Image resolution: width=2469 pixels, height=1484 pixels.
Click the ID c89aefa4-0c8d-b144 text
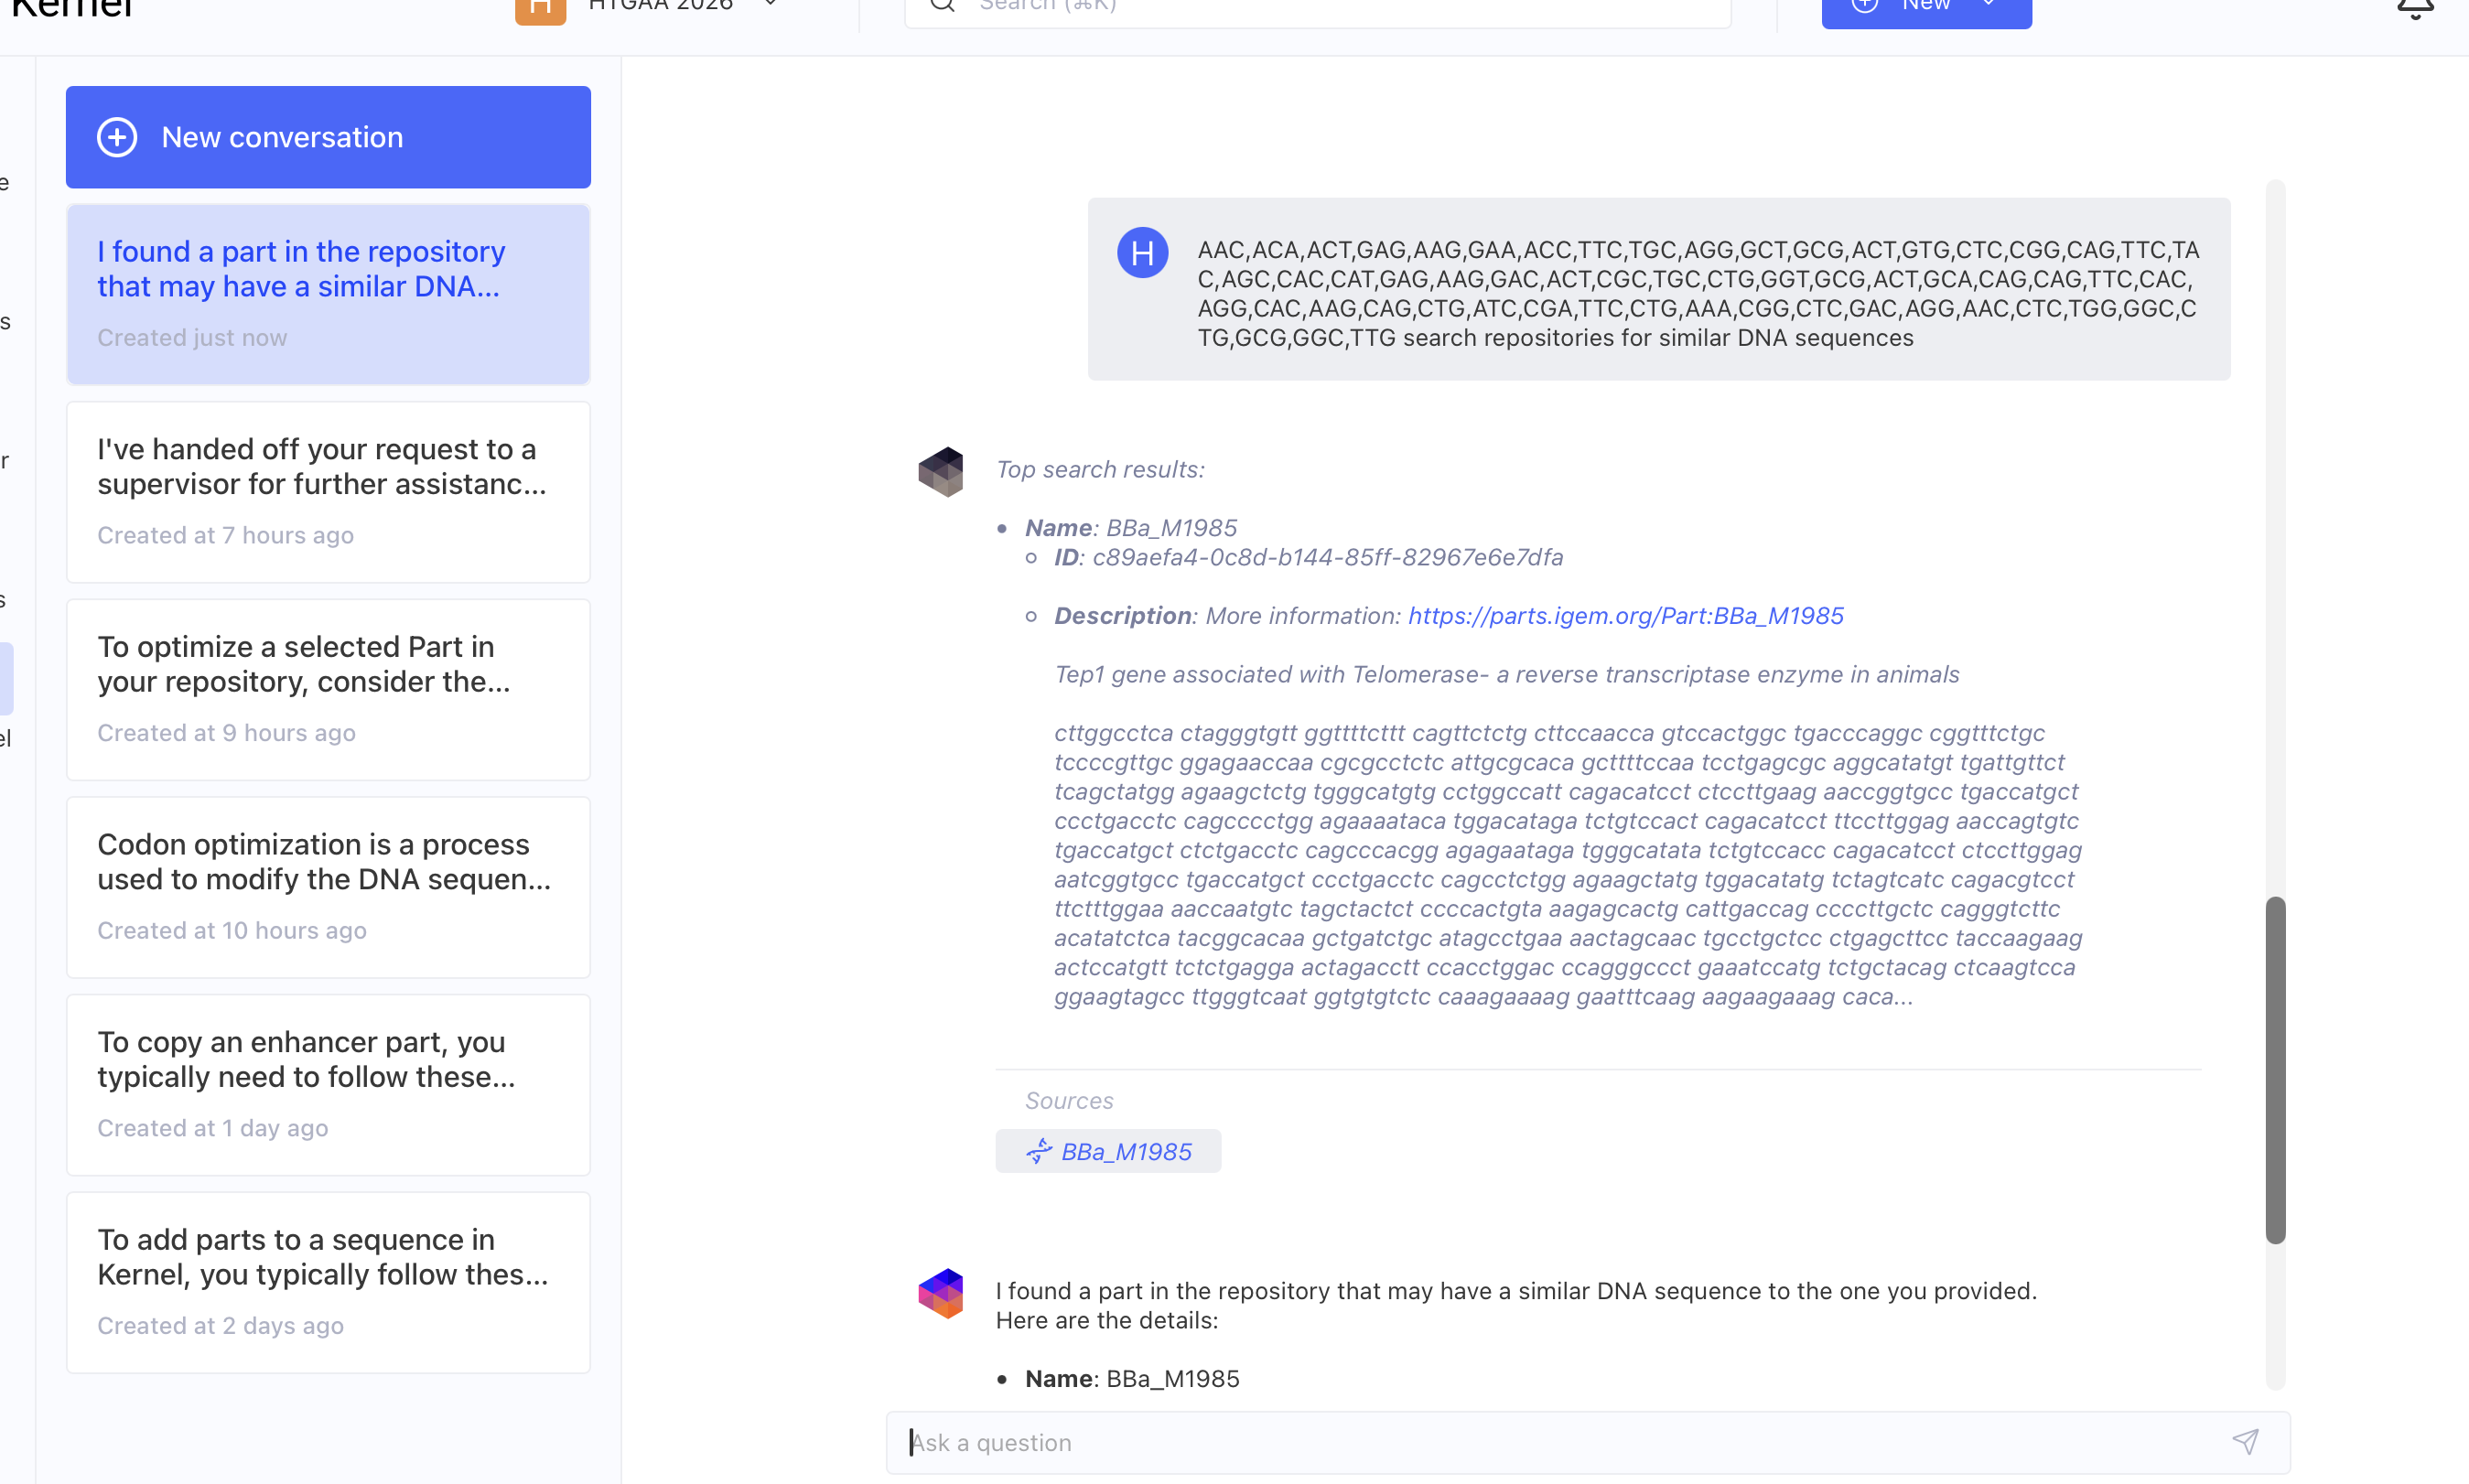point(1308,557)
